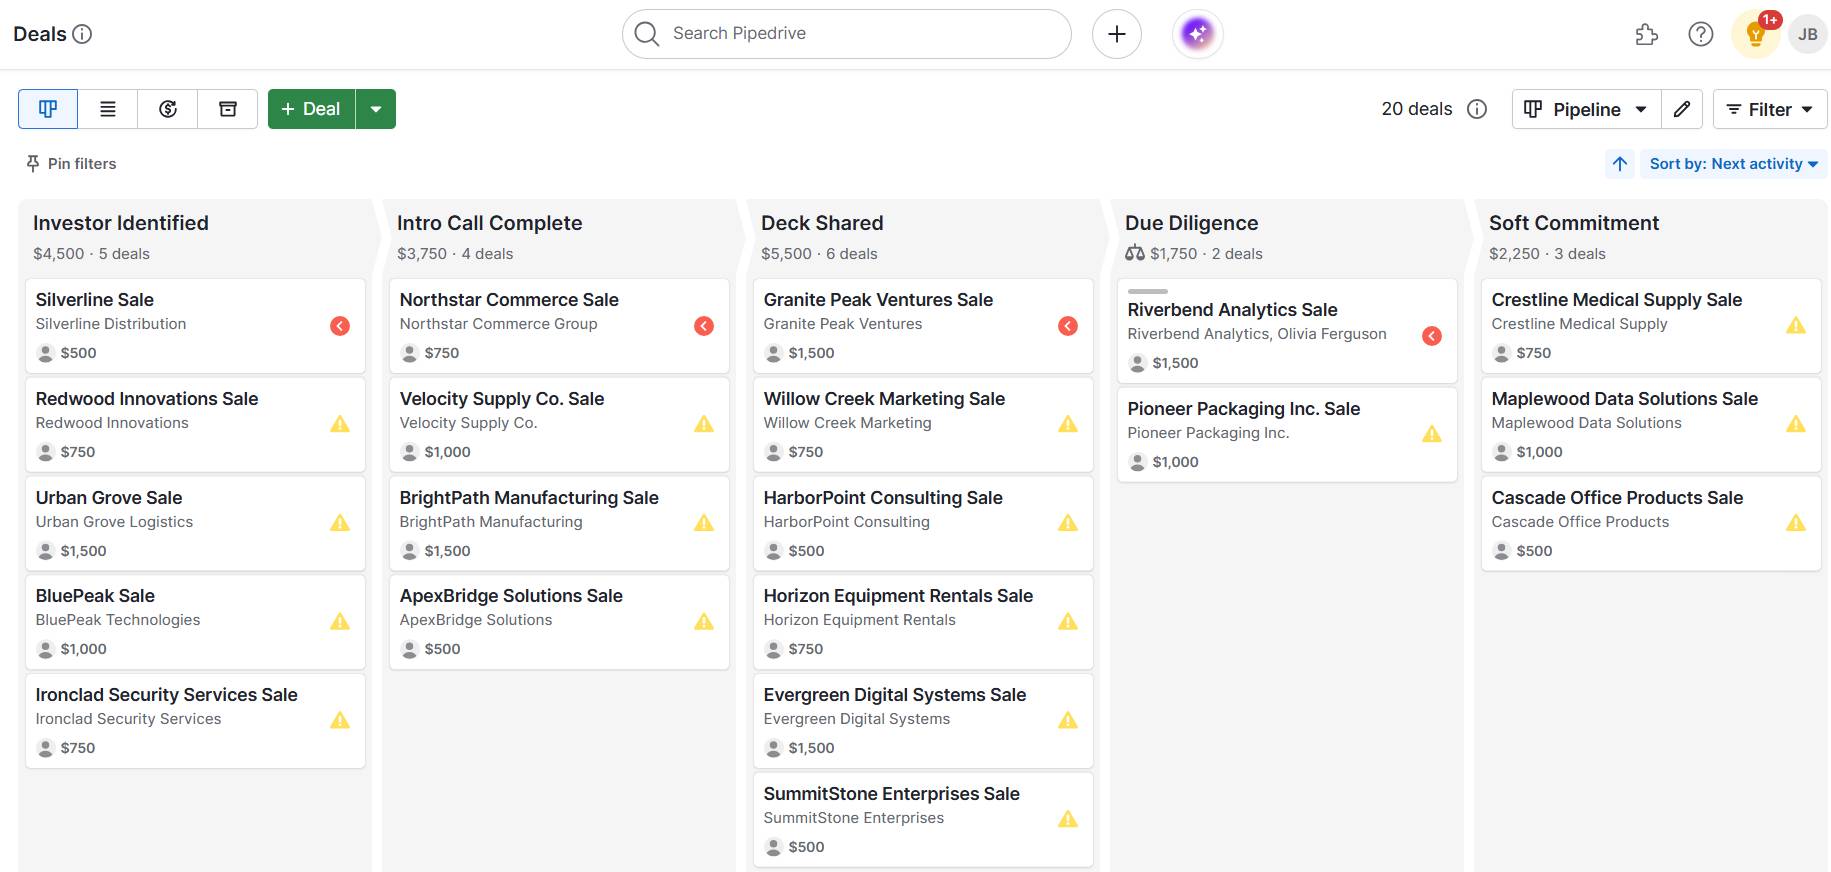Screen dimensions: 1831x872
Task: Switch to list view
Action: coord(108,109)
